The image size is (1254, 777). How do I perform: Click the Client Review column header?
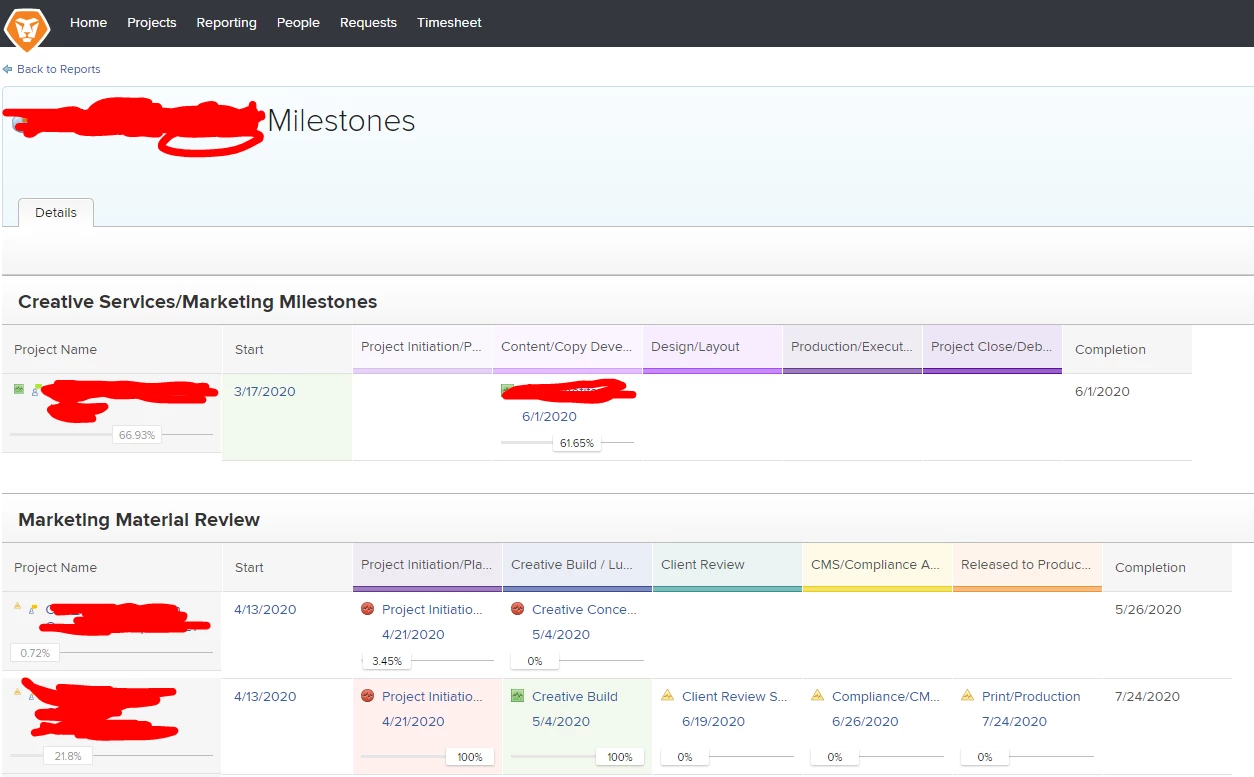click(x=727, y=567)
